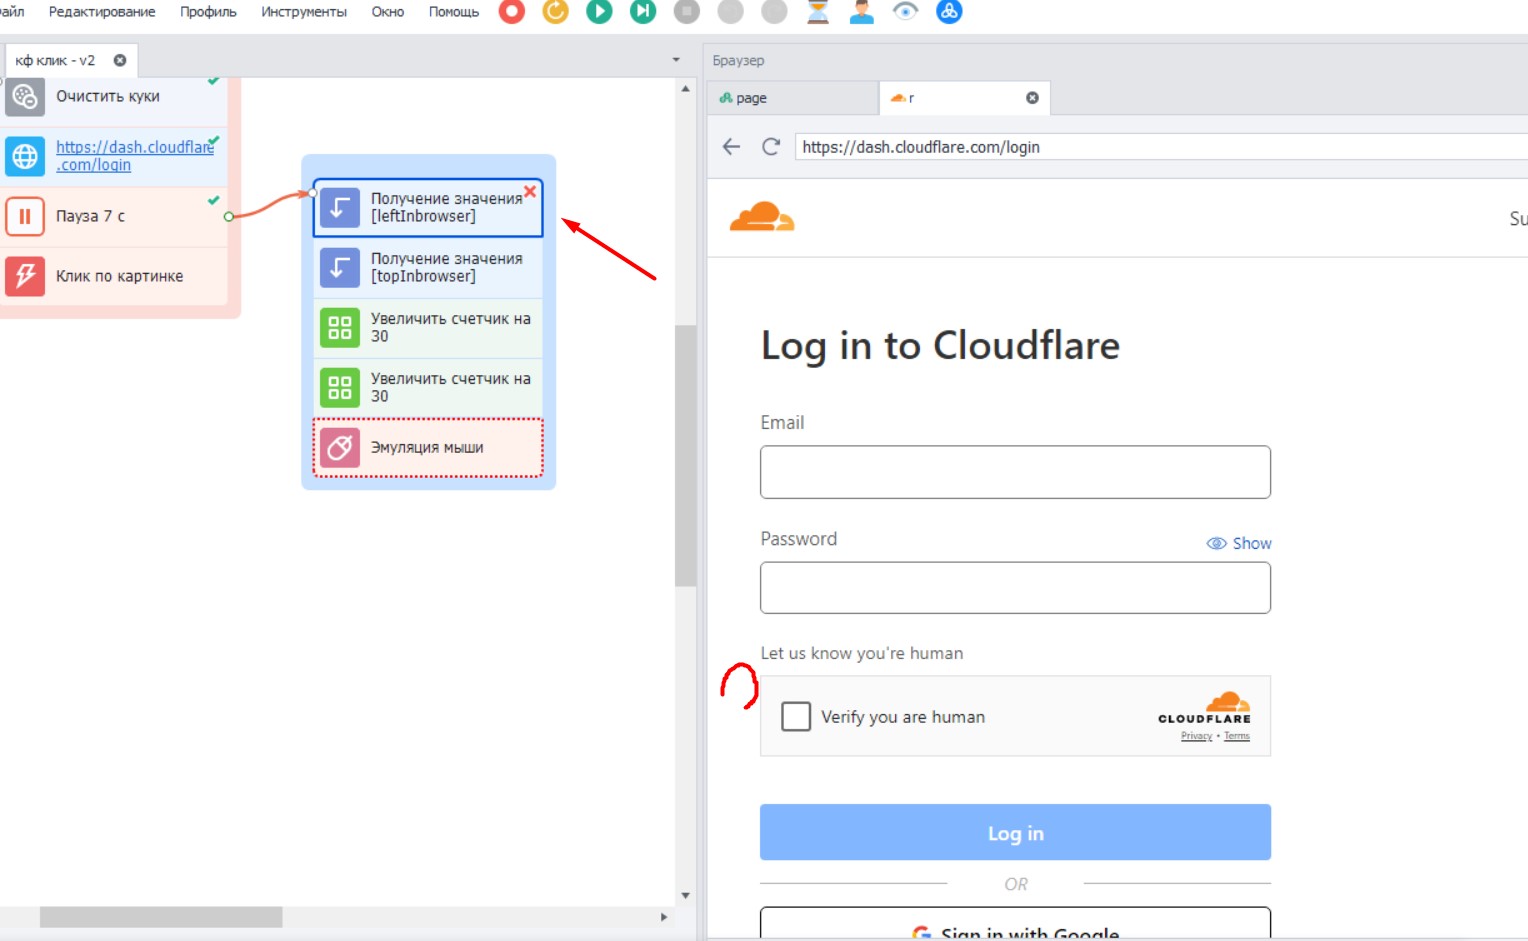The width and height of the screenshot is (1528, 941).
Task: Close the кф клик - v2 tab
Action: click(x=120, y=60)
